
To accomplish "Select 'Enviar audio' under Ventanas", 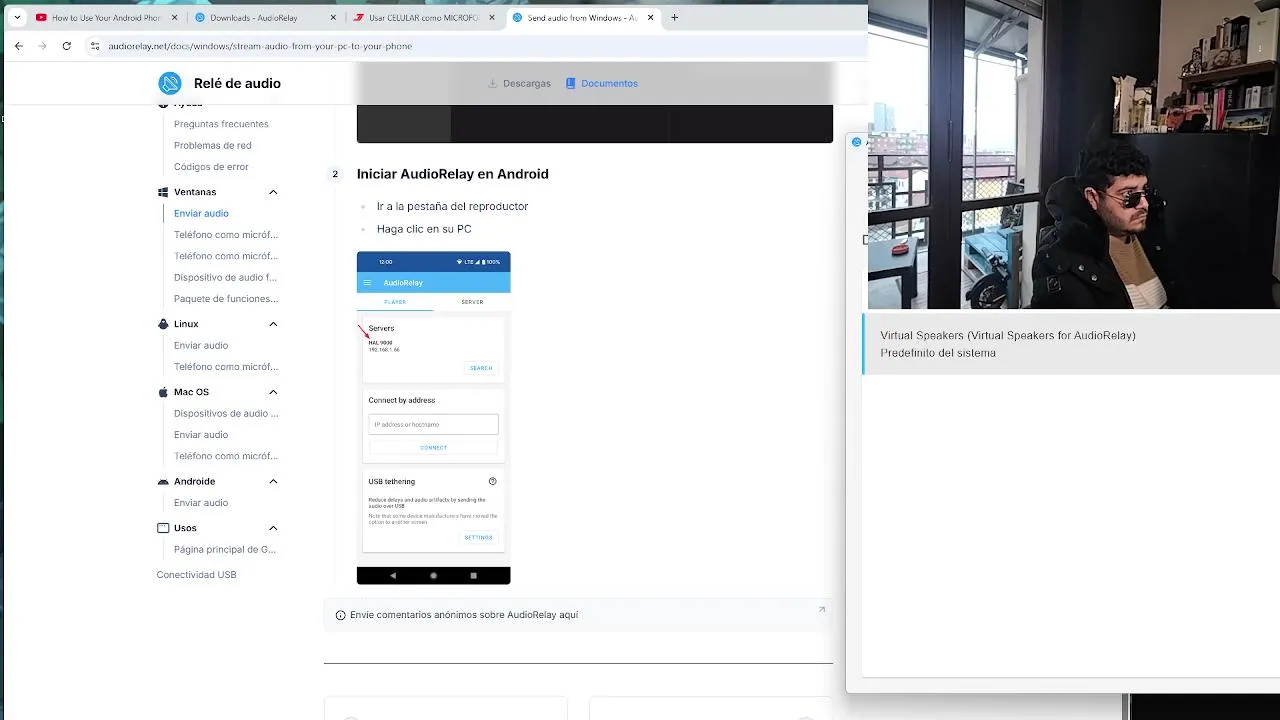I will [201, 214].
